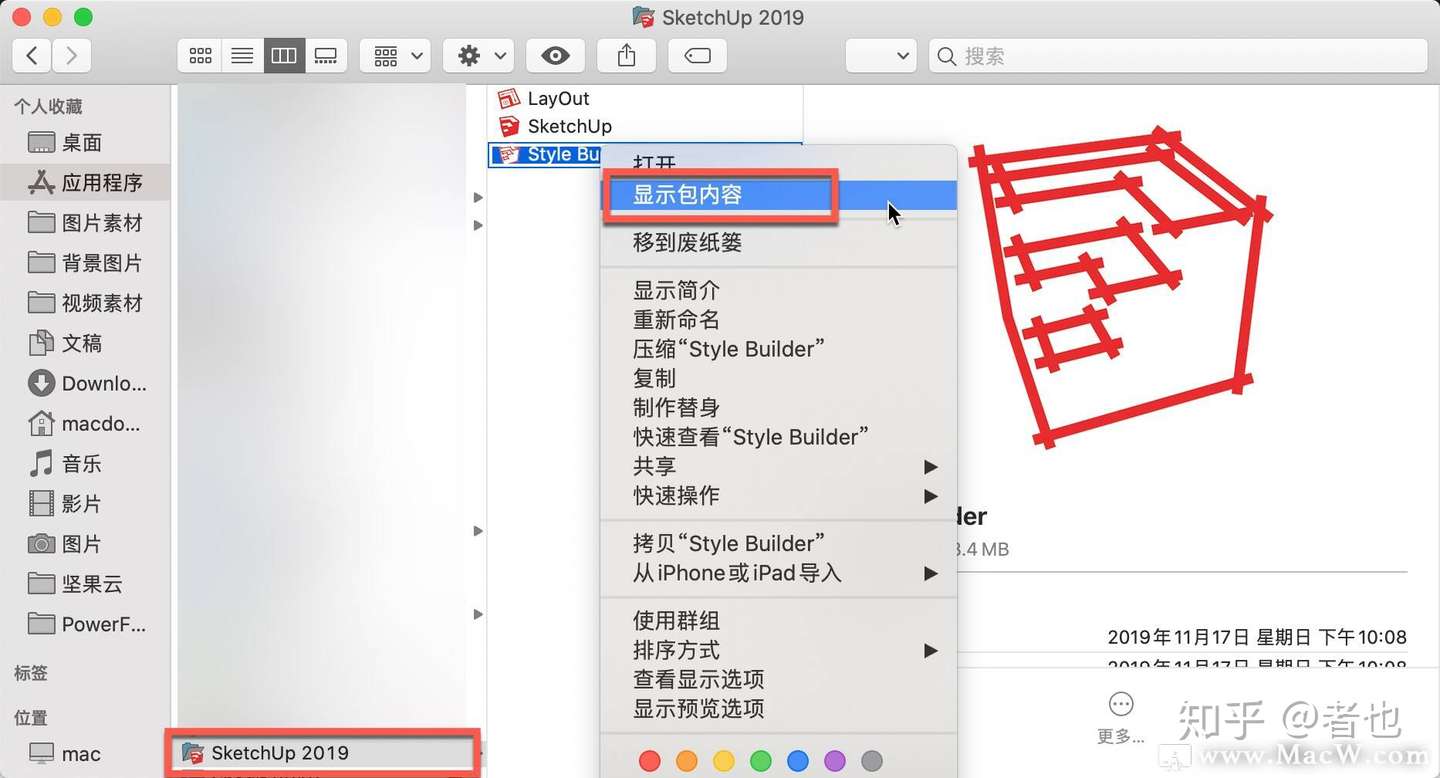1440x778 pixels.
Task: Click the Style Builder preview image
Action: click(x=1120, y=286)
